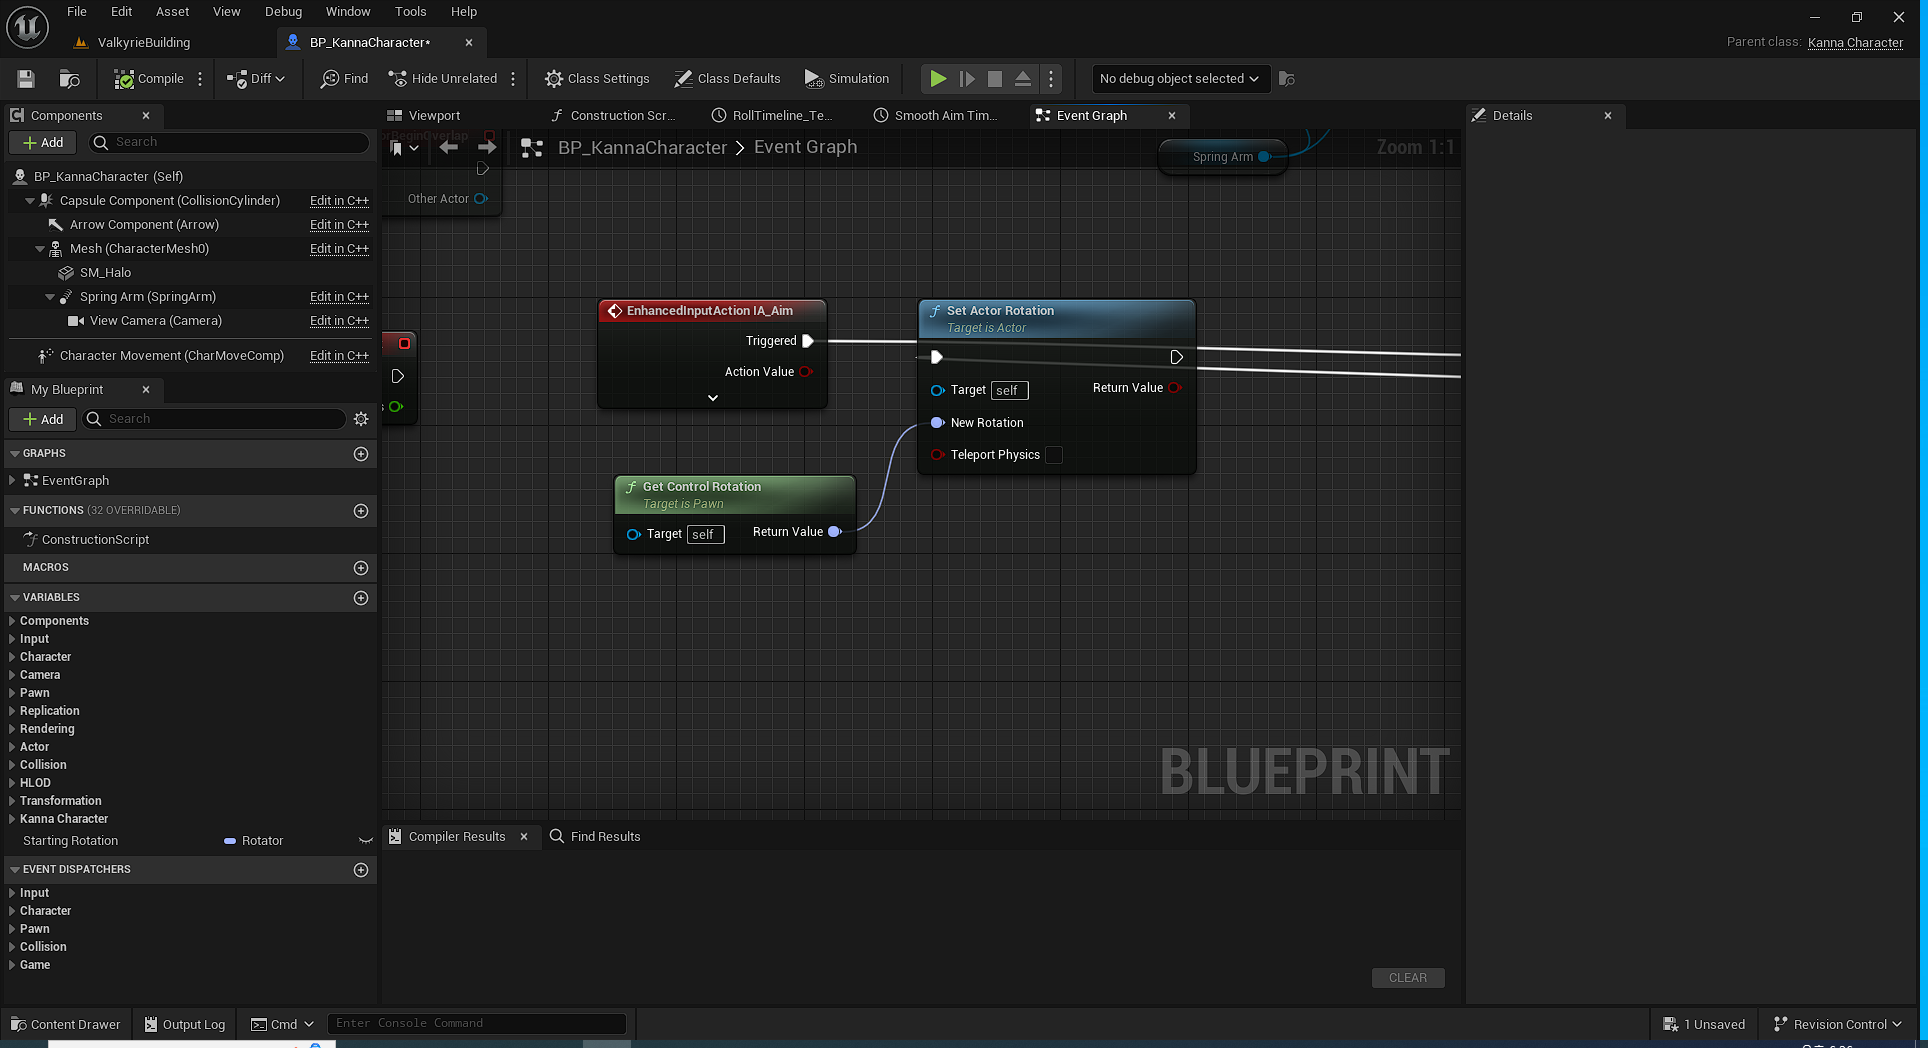Collapse the Capsule Component tree row
Image resolution: width=1928 pixels, height=1048 pixels.
point(30,201)
